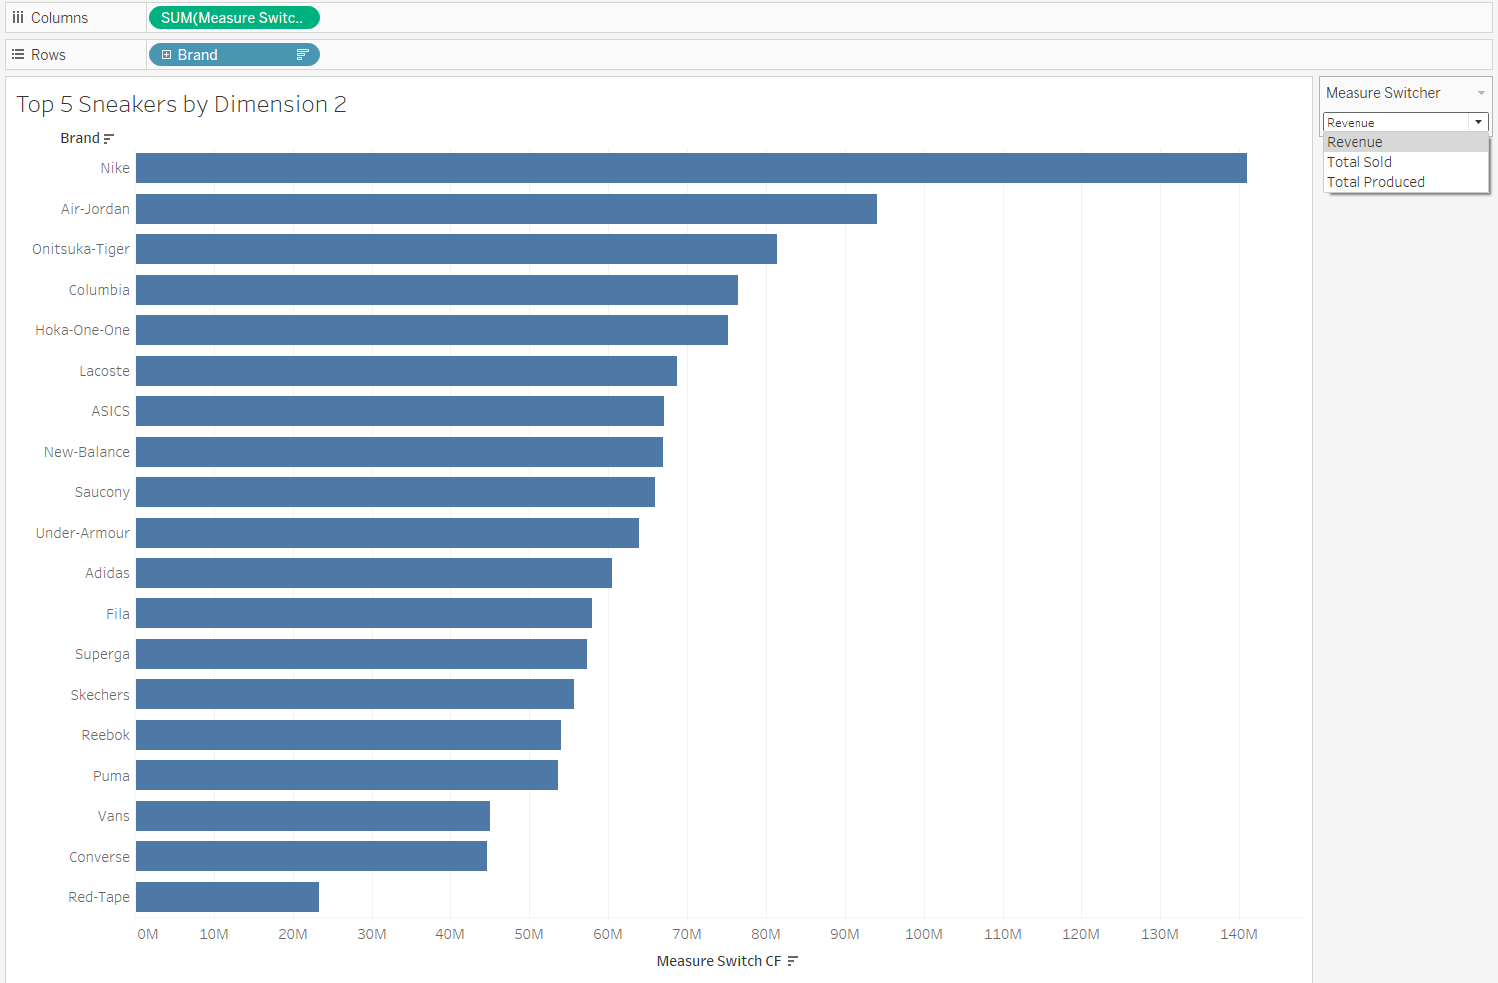Select the Saucony bar
Viewport: 1498px width, 983px height.
coord(395,492)
